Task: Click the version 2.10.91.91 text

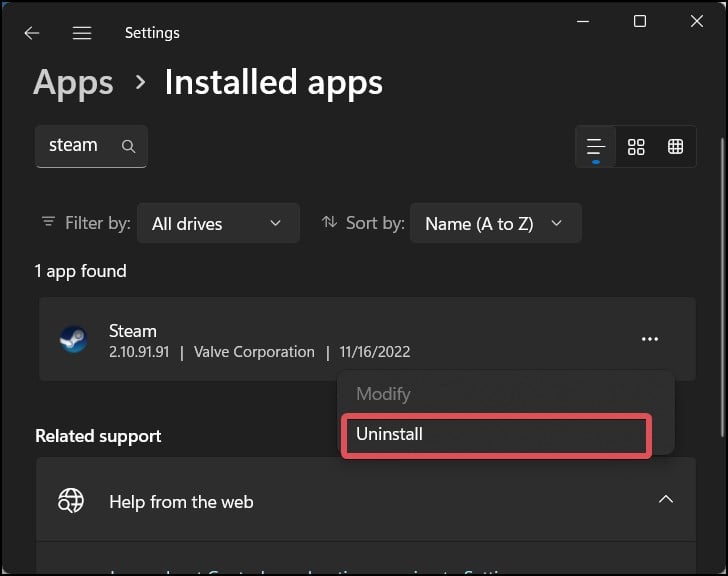Action: point(139,352)
